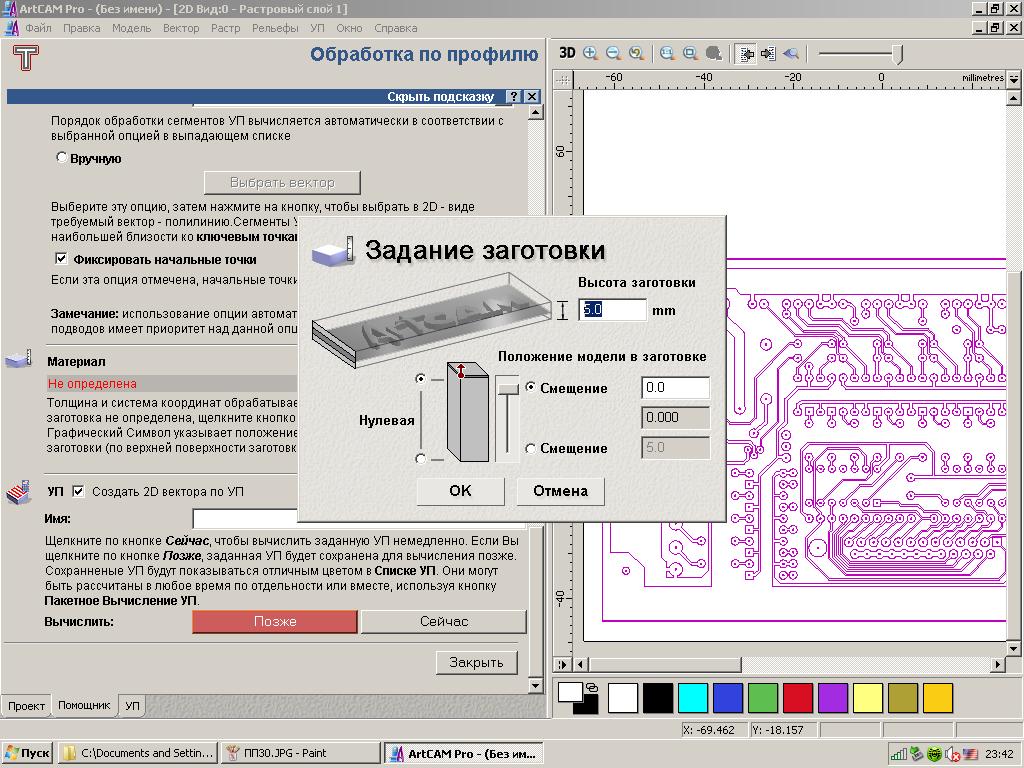Pick the blue colour swatch

pyautogui.click(x=728, y=698)
